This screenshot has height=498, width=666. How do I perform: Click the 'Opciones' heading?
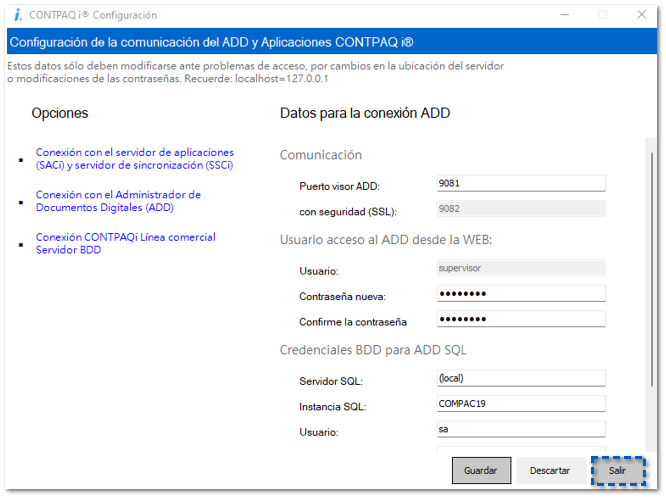(x=60, y=113)
